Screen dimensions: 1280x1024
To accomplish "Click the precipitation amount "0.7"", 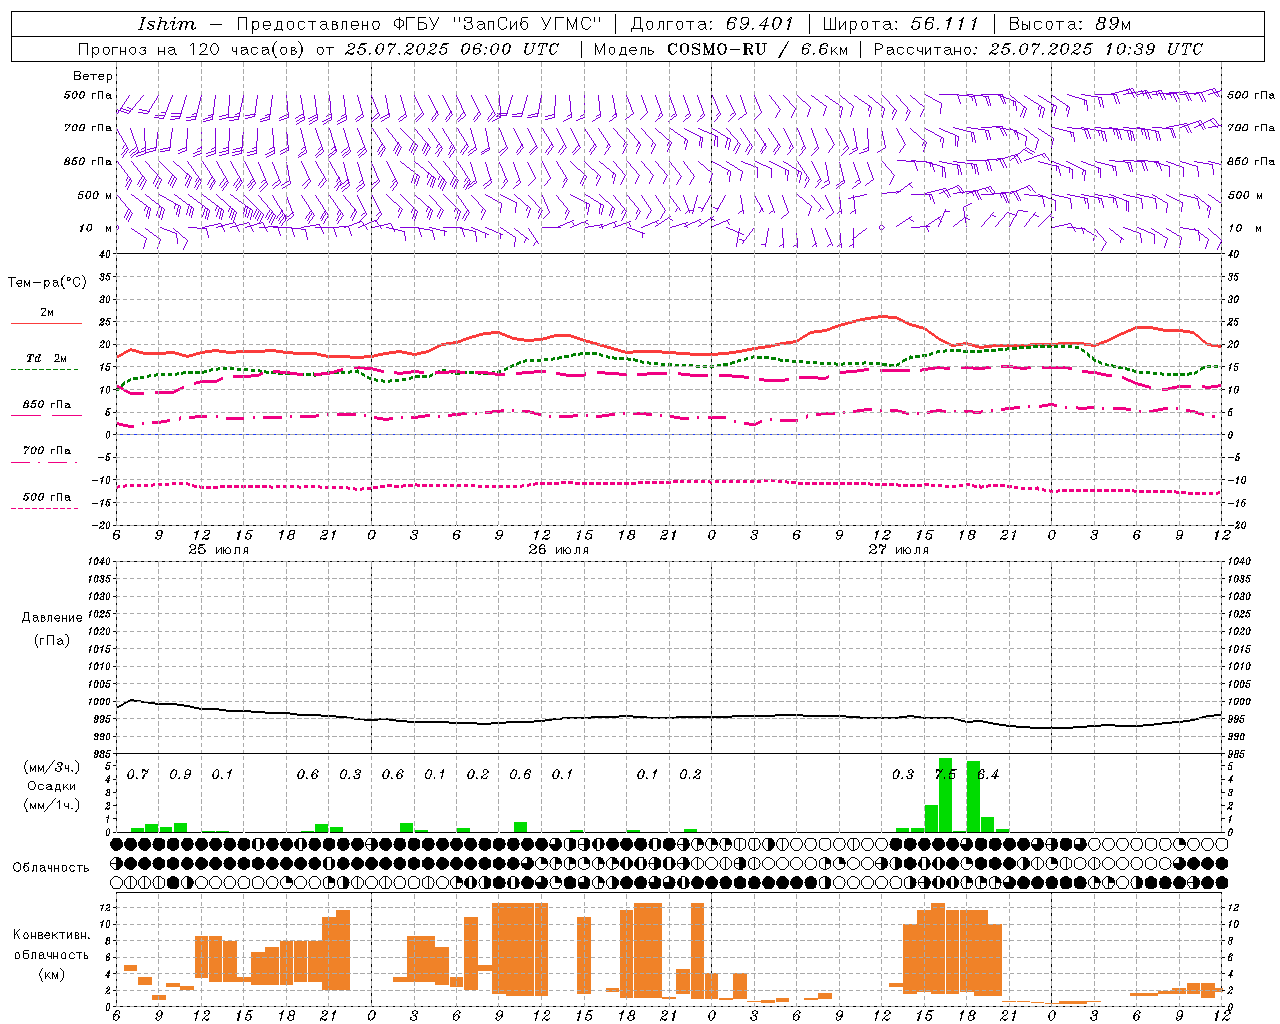I will [138, 775].
